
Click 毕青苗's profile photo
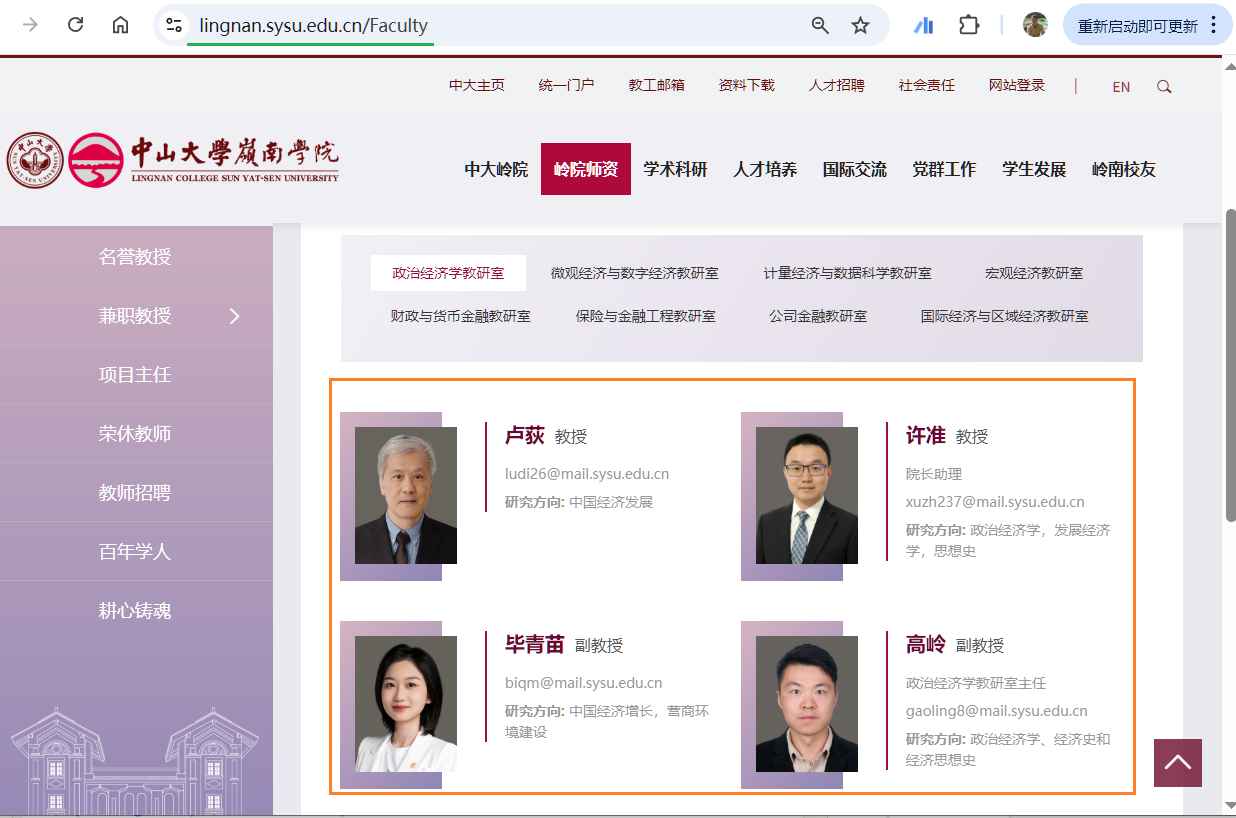click(405, 704)
